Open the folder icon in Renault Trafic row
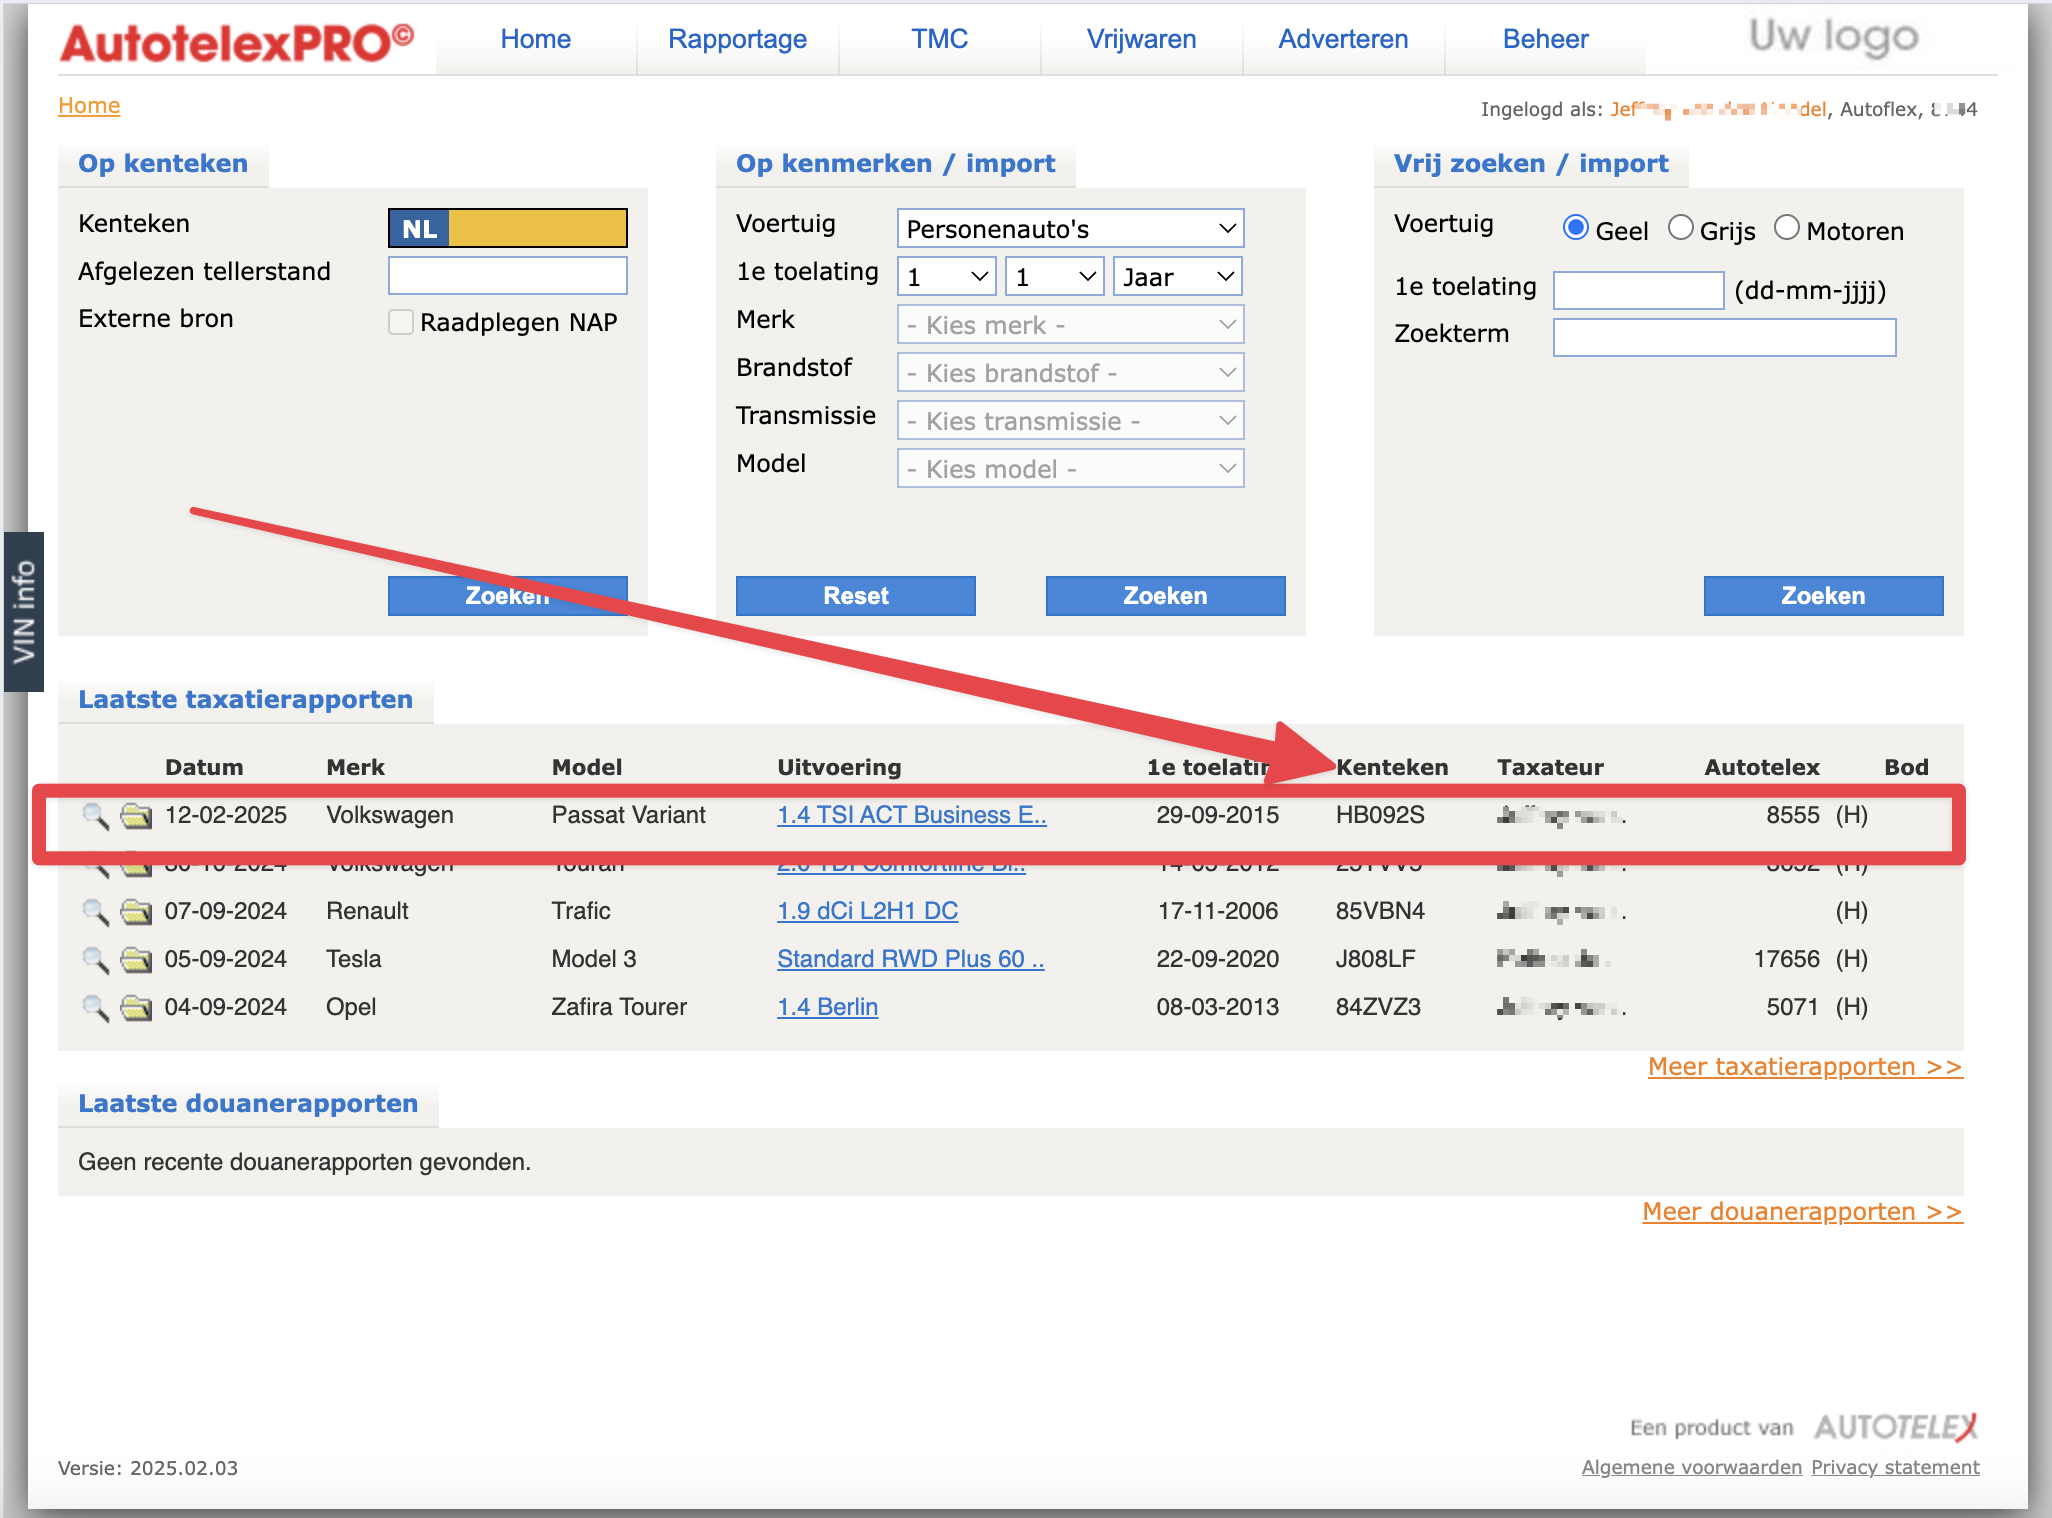Image resolution: width=2052 pixels, height=1518 pixels. click(x=136, y=911)
